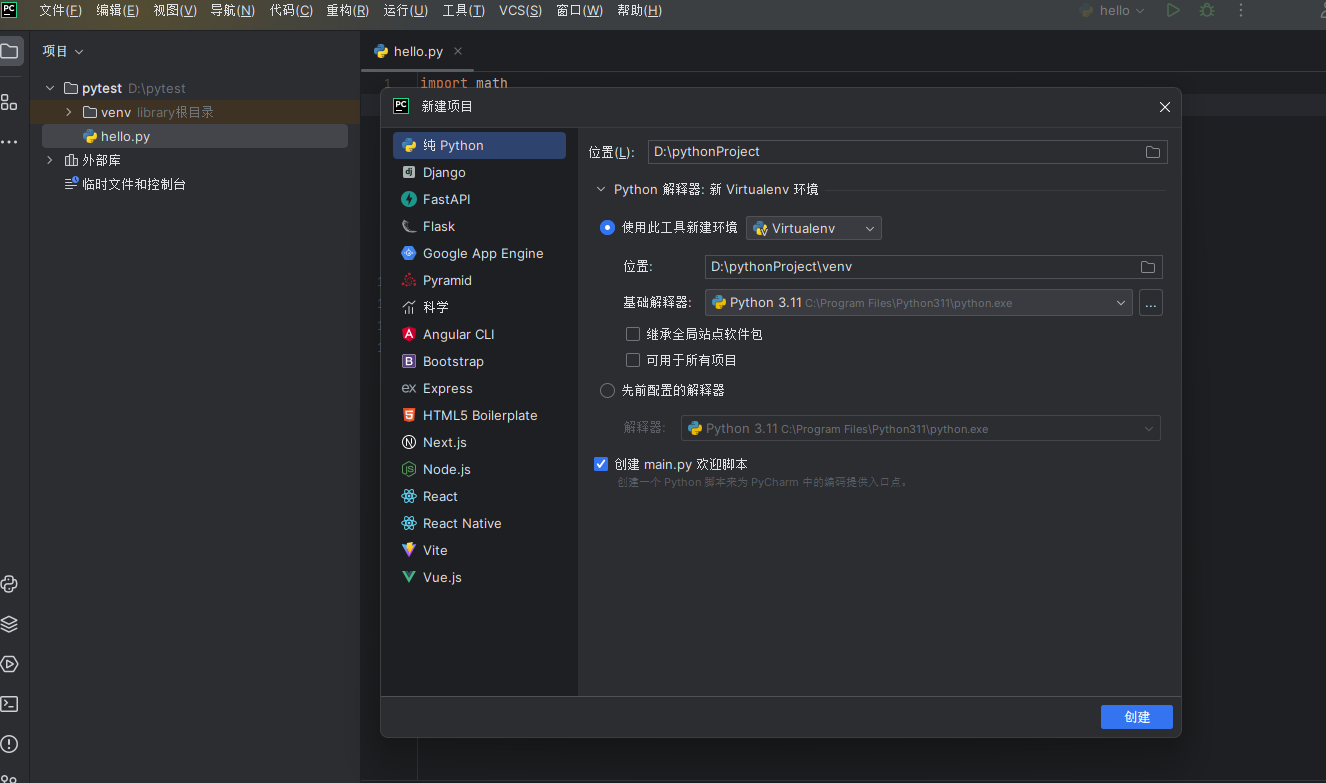Open the disabled 解释器 dropdown
The height and width of the screenshot is (783, 1326).
click(921, 428)
